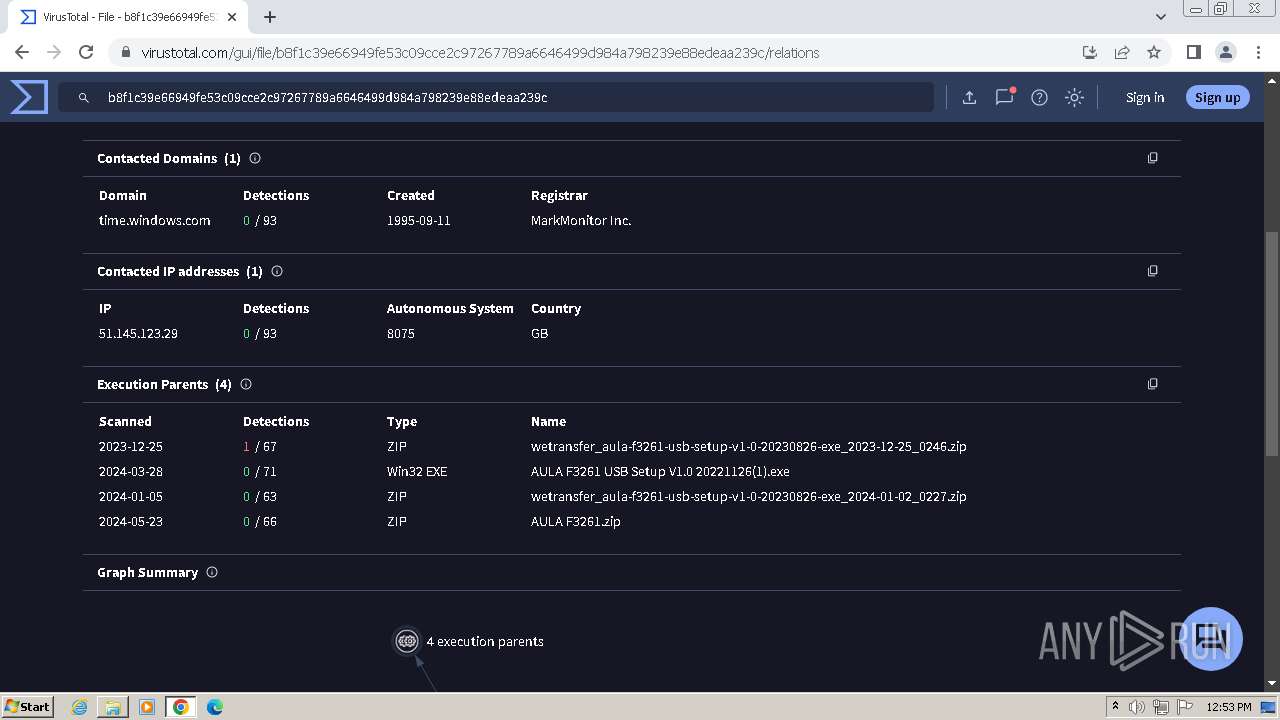The width and height of the screenshot is (1280, 720).
Task: Open wetransfer zip 2024-01-02_0227 parent
Action: point(749,496)
